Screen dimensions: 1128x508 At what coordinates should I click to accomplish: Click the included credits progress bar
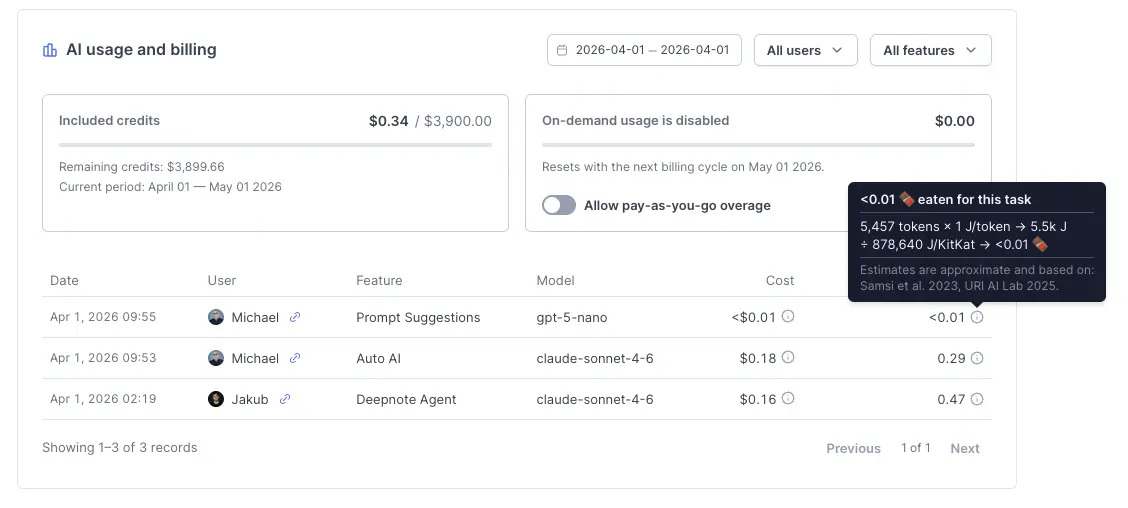tap(275, 145)
